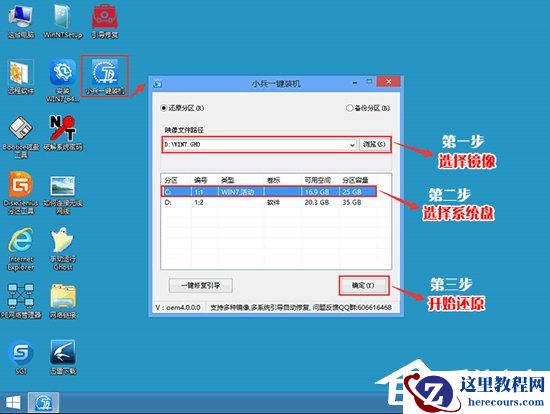
Task: Open the network links folder icon
Action: click(x=63, y=301)
